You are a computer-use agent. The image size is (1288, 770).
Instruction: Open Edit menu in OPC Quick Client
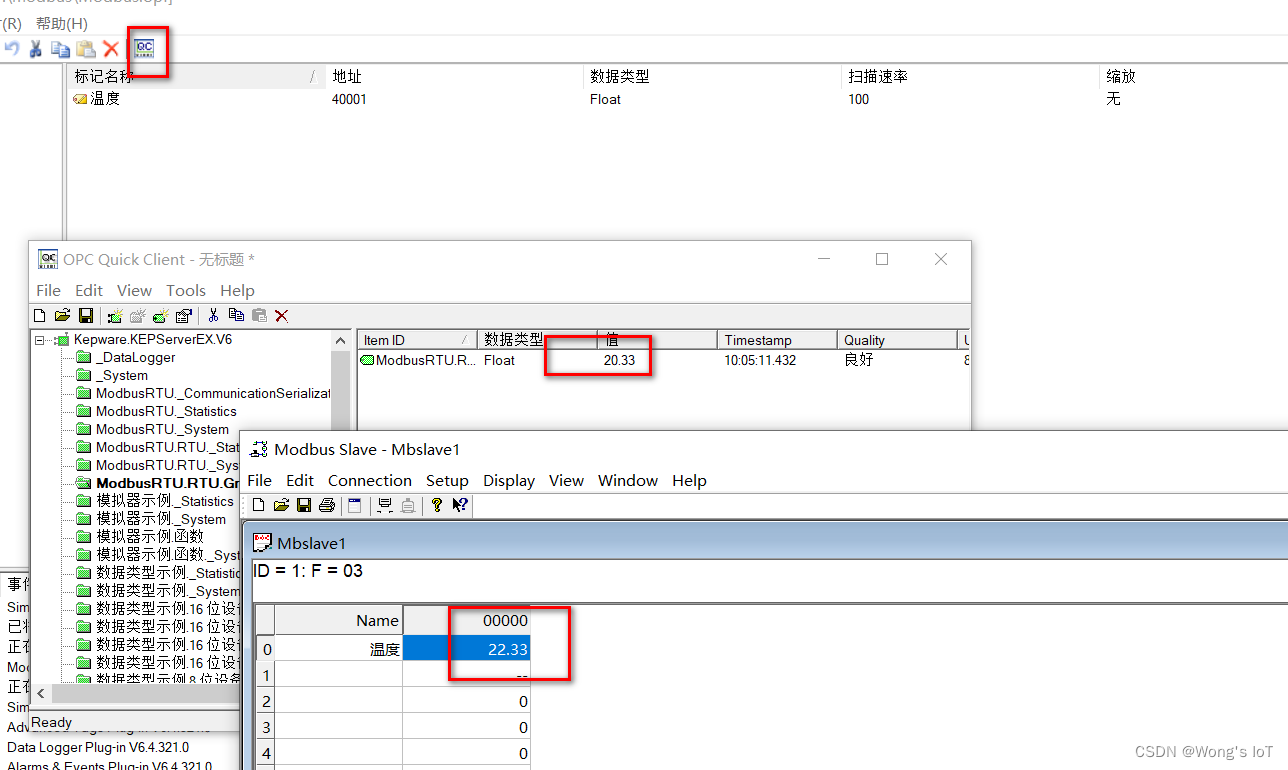(x=89, y=290)
